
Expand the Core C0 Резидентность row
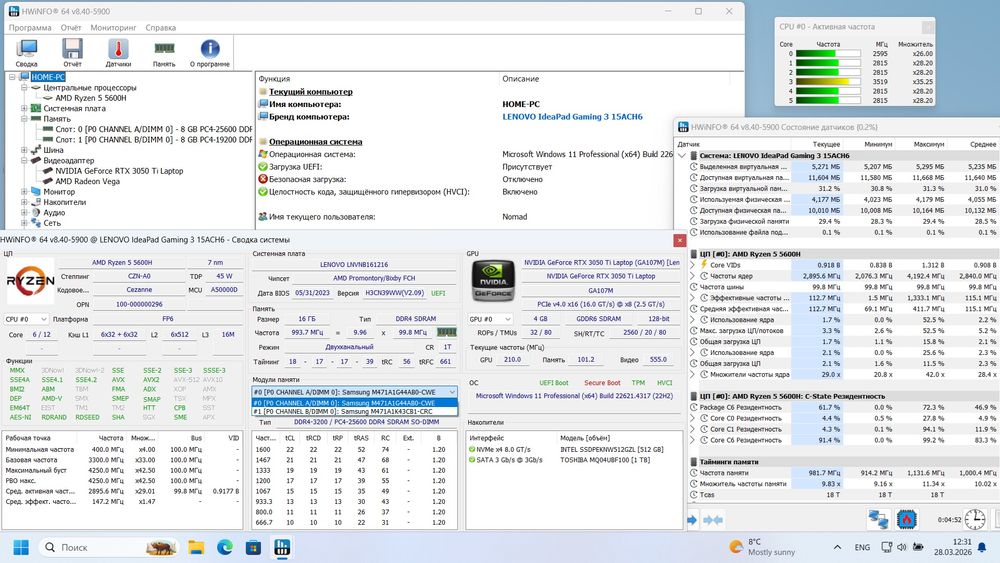pyautogui.click(x=693, y=418)
